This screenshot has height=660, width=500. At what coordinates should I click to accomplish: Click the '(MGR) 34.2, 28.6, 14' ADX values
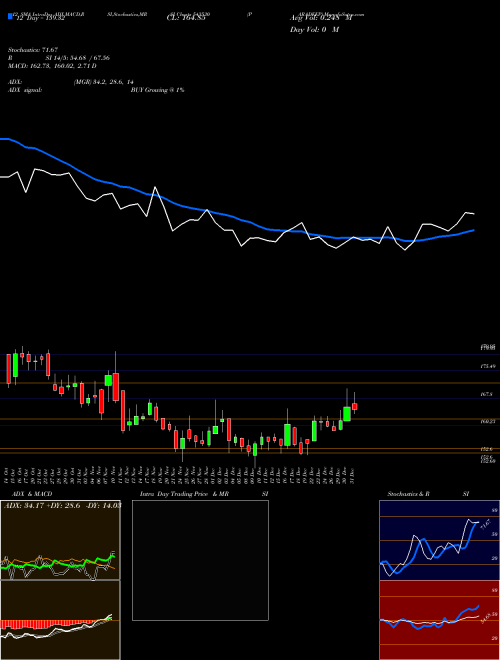(104, 82)
